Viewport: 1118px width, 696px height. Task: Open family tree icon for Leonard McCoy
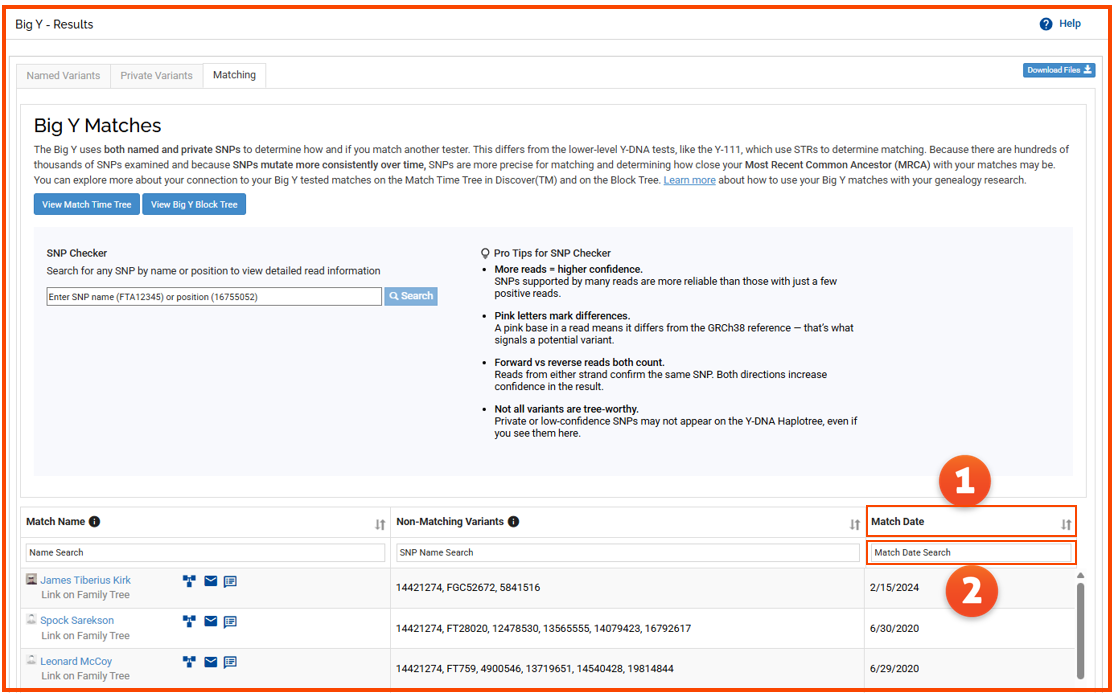click(189, 662)
